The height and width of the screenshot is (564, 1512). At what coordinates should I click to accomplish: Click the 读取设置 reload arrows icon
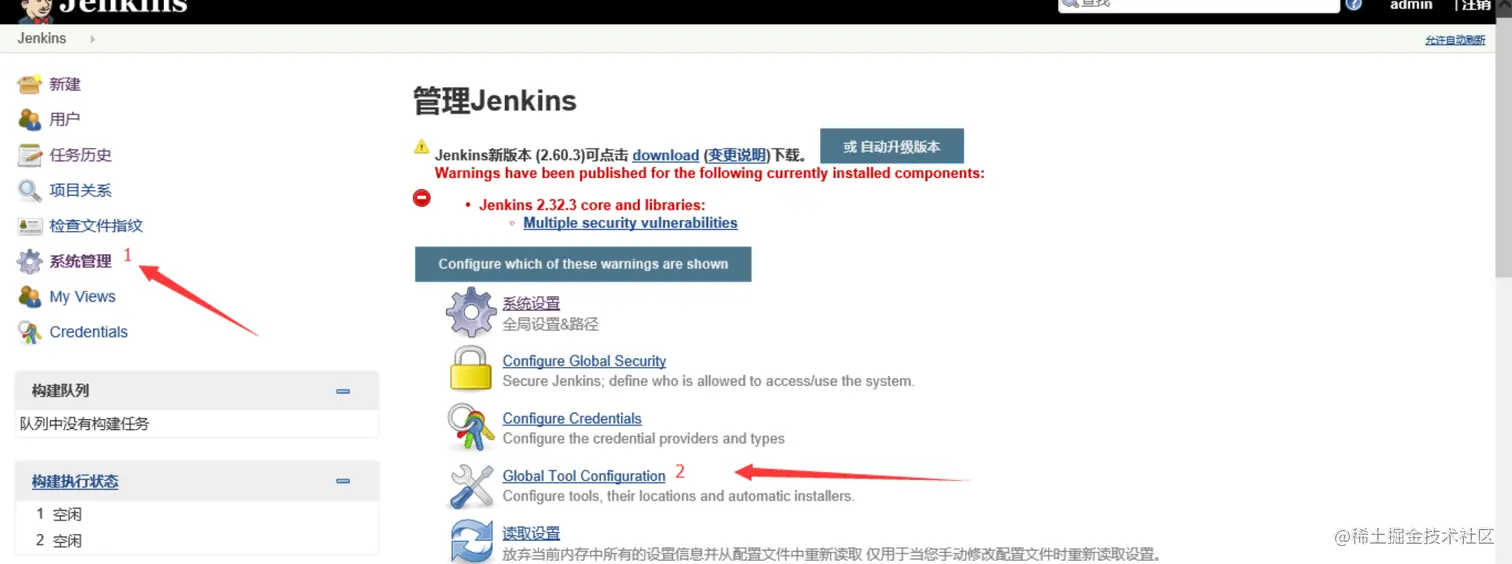(471, 541)
